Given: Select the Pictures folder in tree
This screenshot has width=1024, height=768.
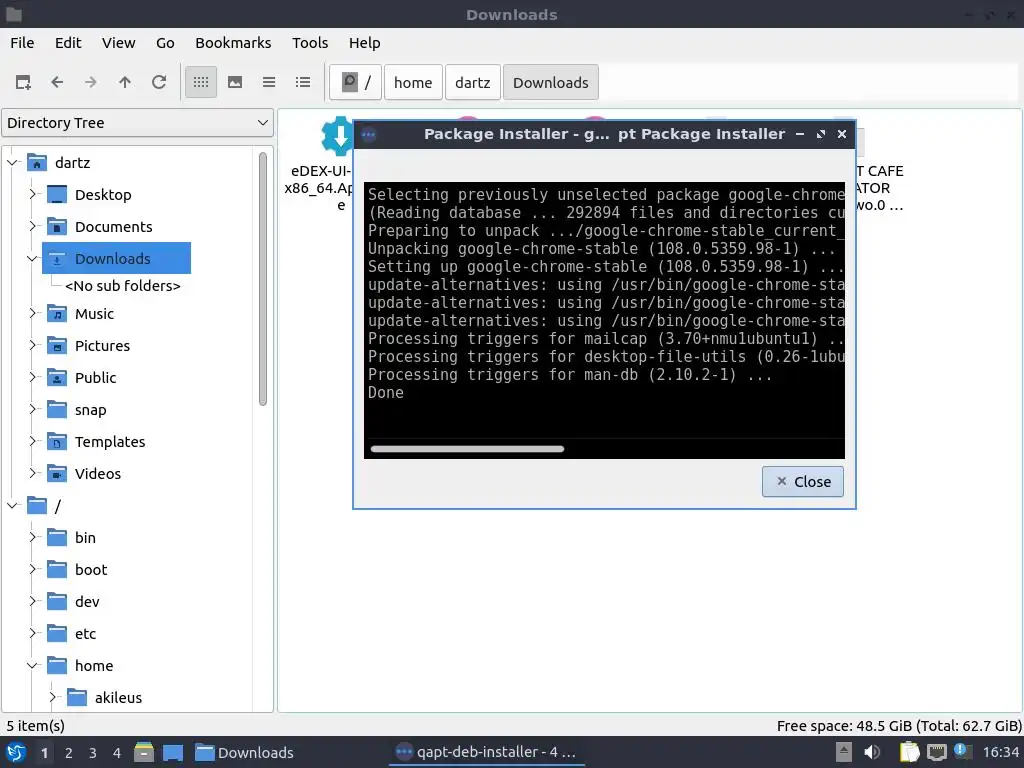Looking at the screenshot, I should (x=89, y=345).
